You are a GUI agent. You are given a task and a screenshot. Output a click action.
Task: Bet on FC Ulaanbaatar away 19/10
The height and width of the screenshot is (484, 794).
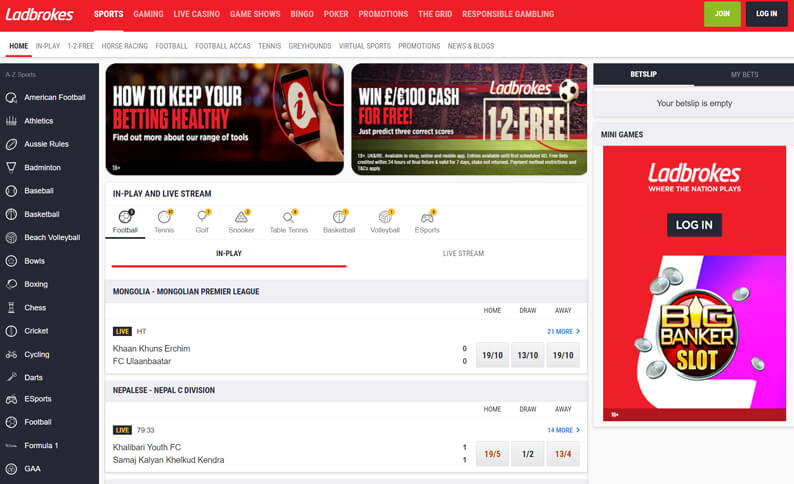coord(563,355)
